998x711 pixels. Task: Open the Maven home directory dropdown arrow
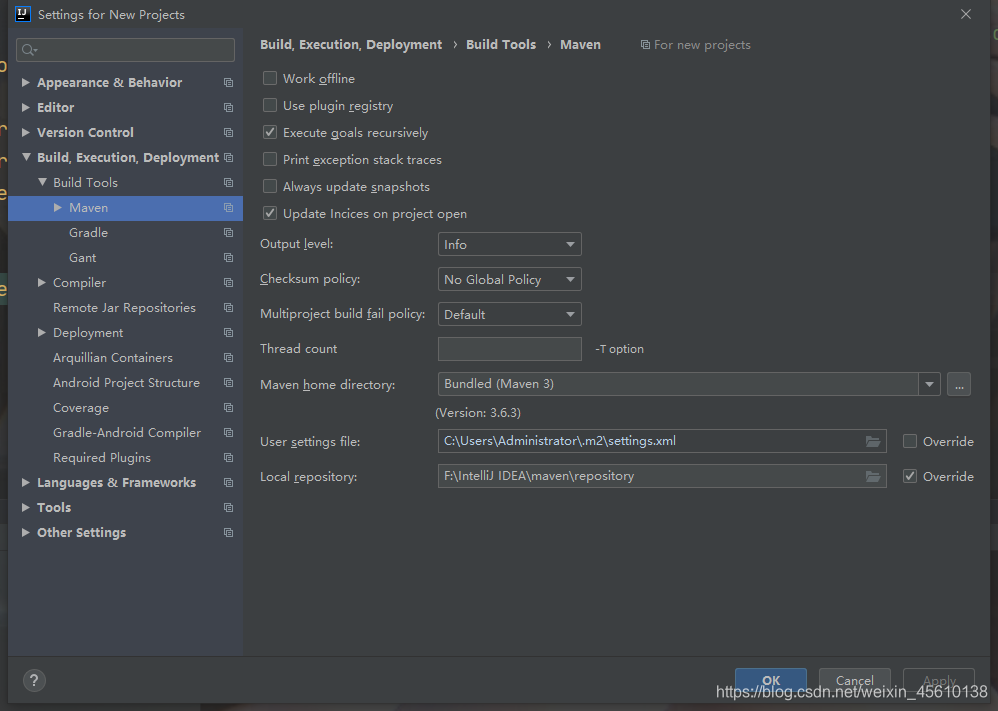929,384
